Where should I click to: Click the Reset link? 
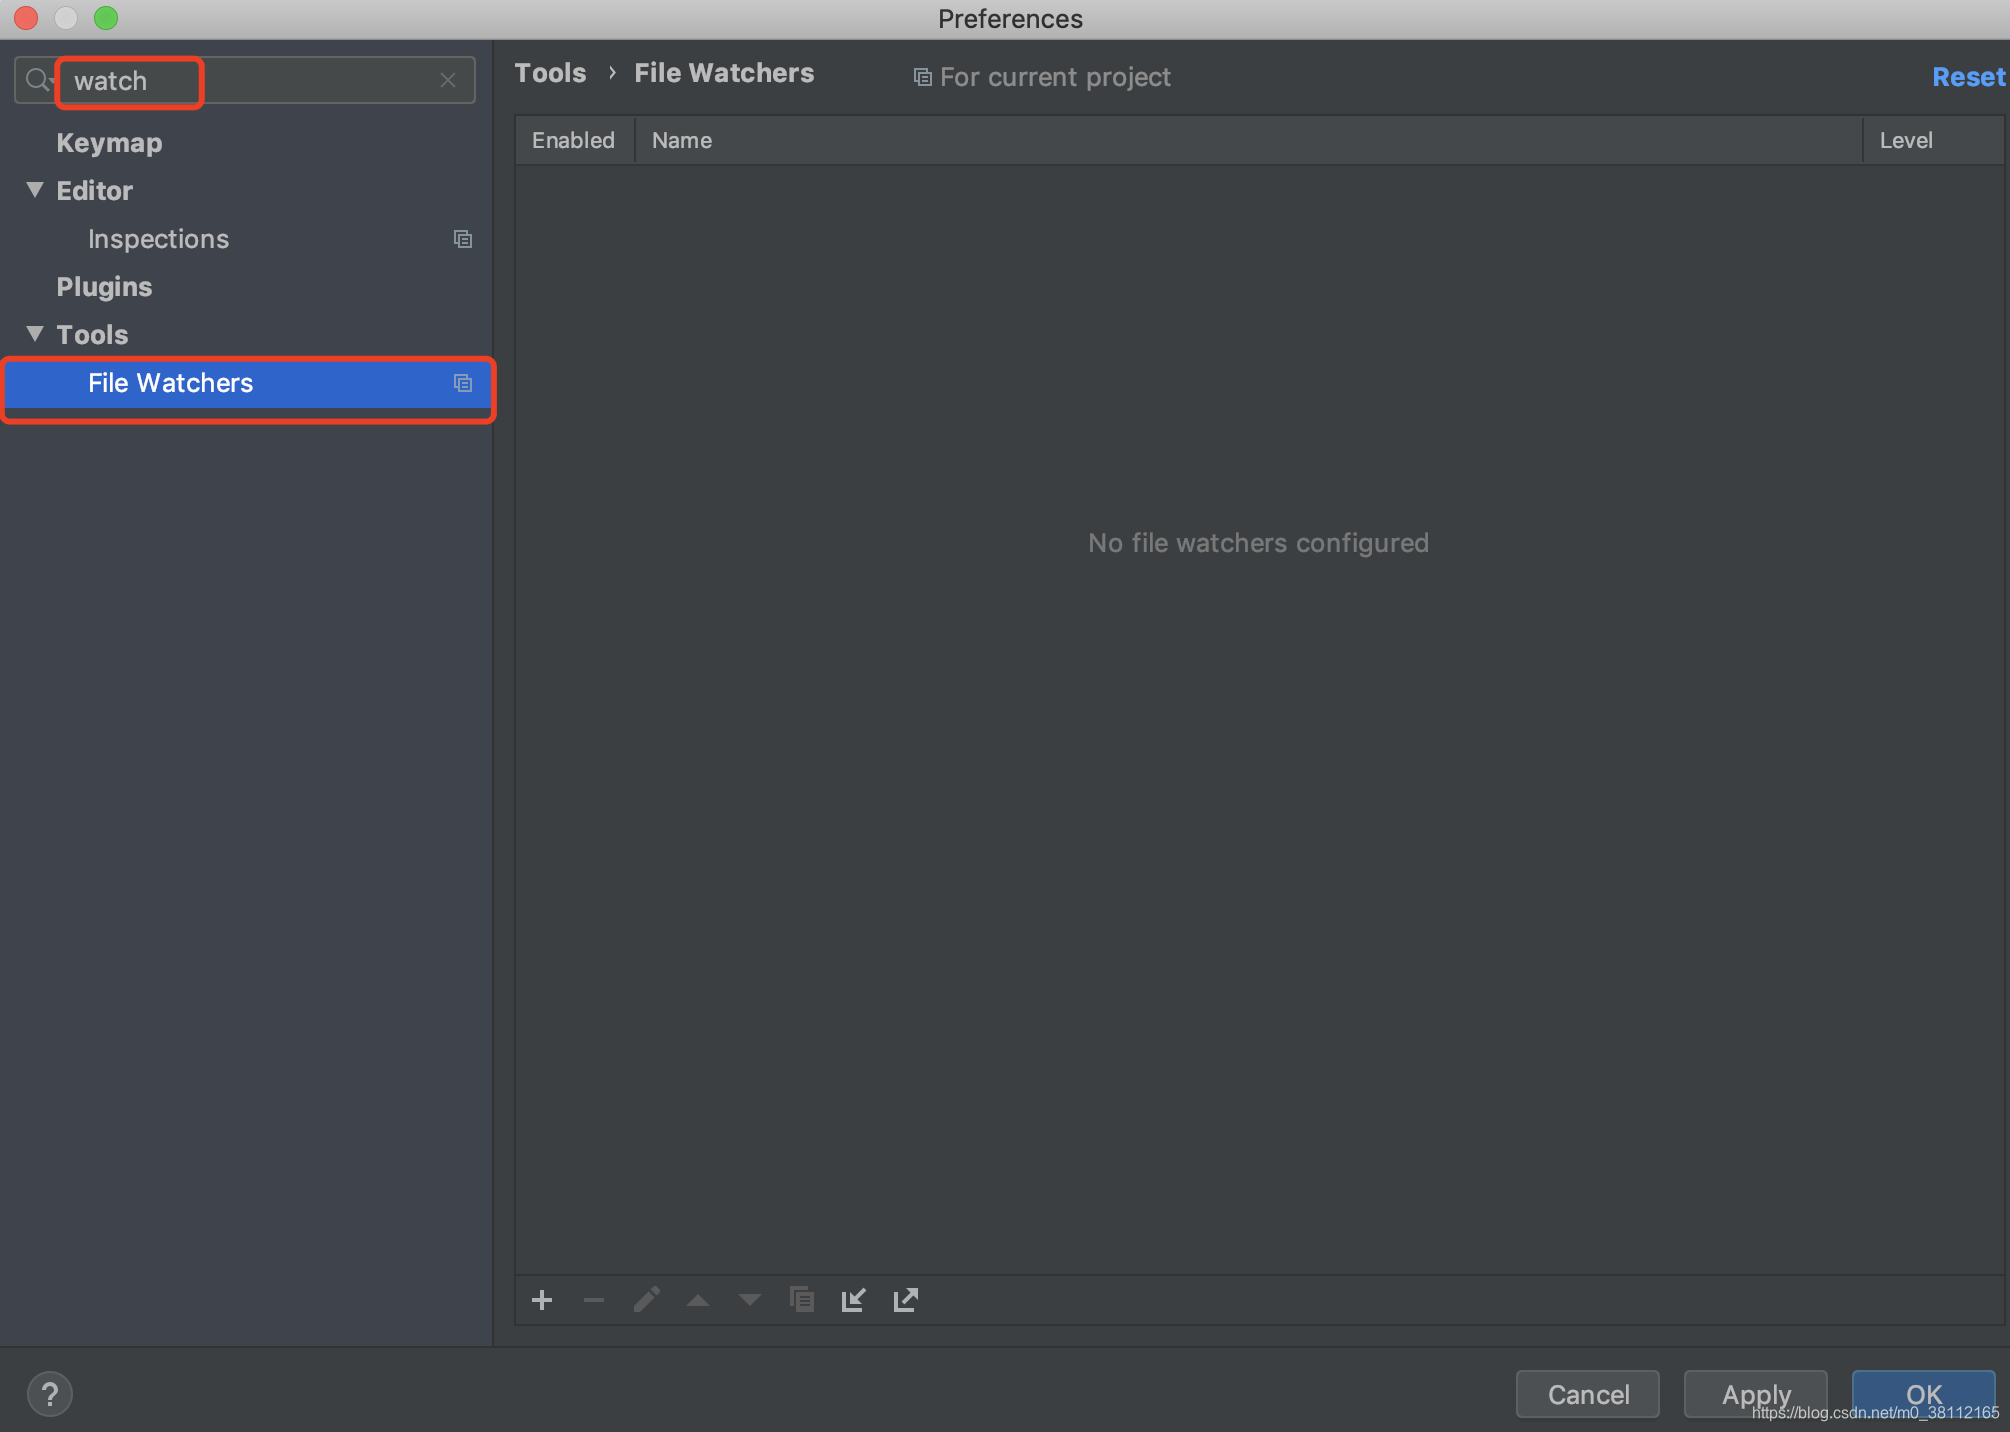1967,77
